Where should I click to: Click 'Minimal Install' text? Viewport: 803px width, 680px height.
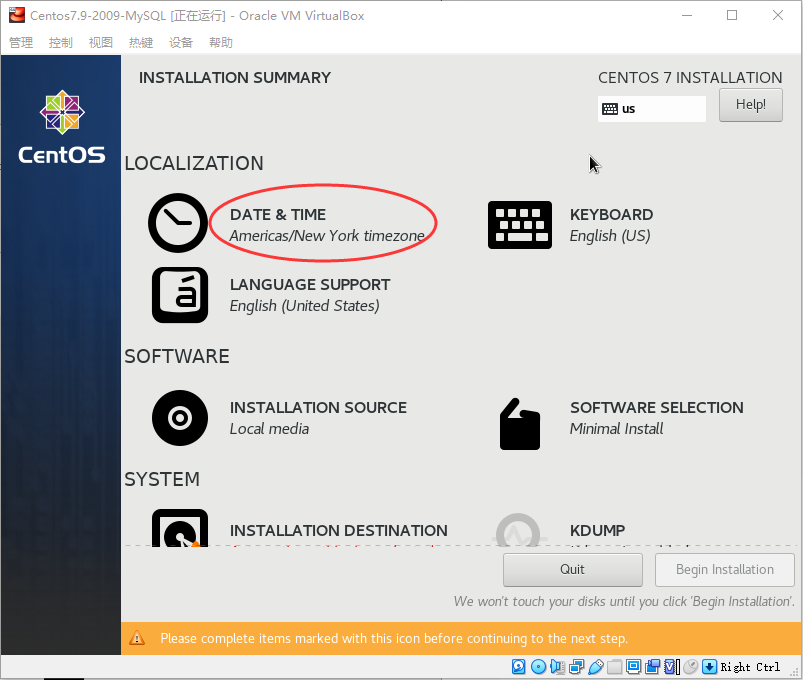click(x=617, y=429)
